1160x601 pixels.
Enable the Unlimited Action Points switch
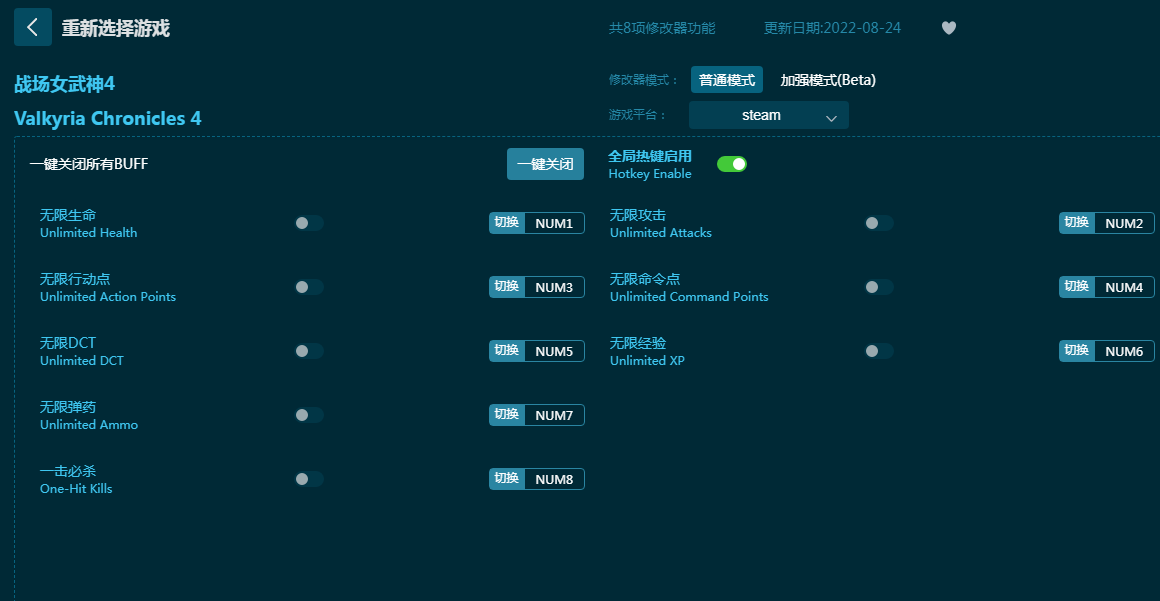309,287
